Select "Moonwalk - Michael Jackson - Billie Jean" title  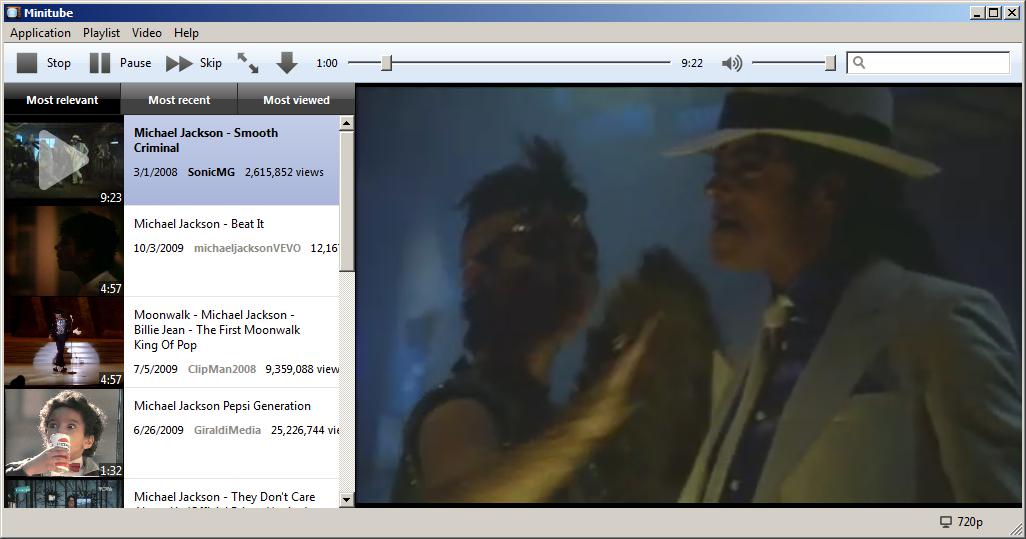[217, 330]
